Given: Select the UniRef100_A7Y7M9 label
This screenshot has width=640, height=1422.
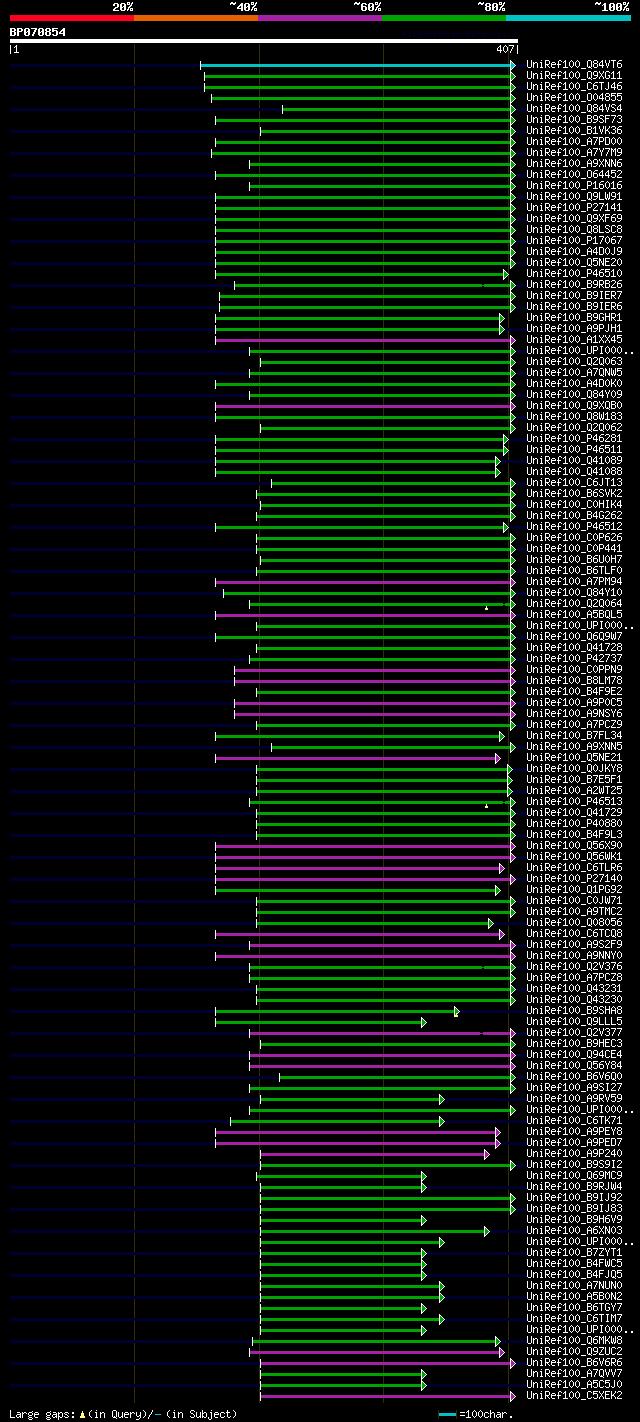Looking at the screenshot, I should tap(573, 153).
